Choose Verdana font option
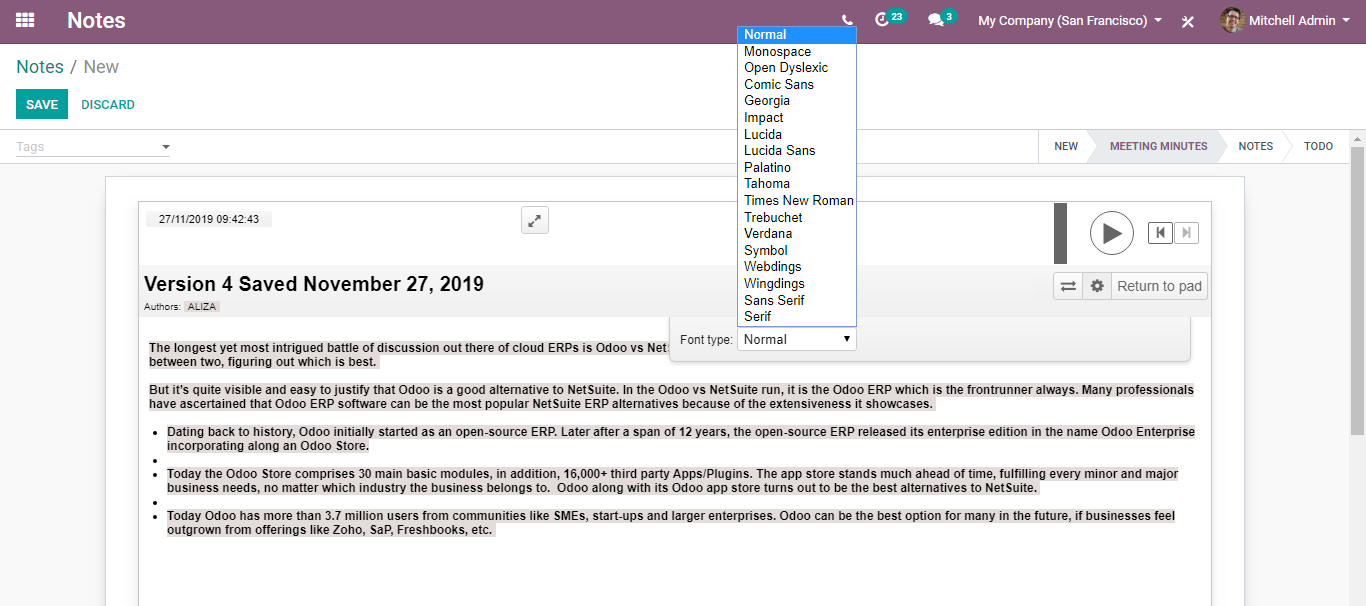Viewport: 1366px width, 606px height. tap(797, 234)
